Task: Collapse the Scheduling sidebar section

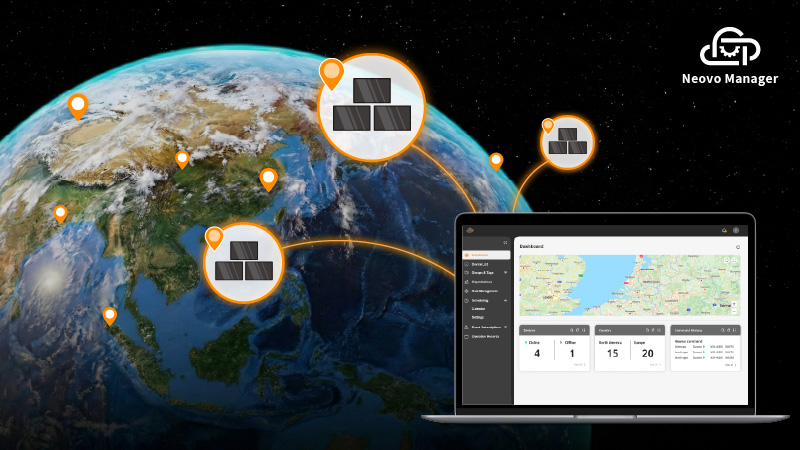Action: (x=505, y=300)
